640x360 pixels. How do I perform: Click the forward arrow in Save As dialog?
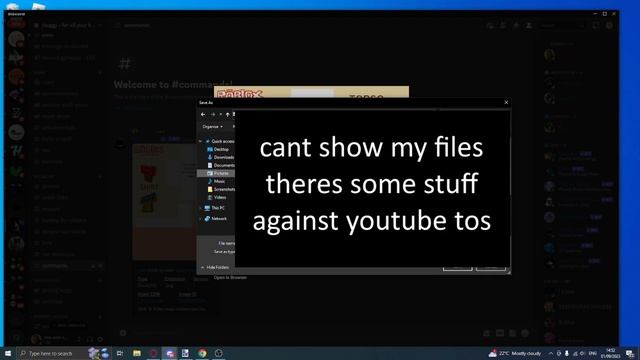point(213,115)
